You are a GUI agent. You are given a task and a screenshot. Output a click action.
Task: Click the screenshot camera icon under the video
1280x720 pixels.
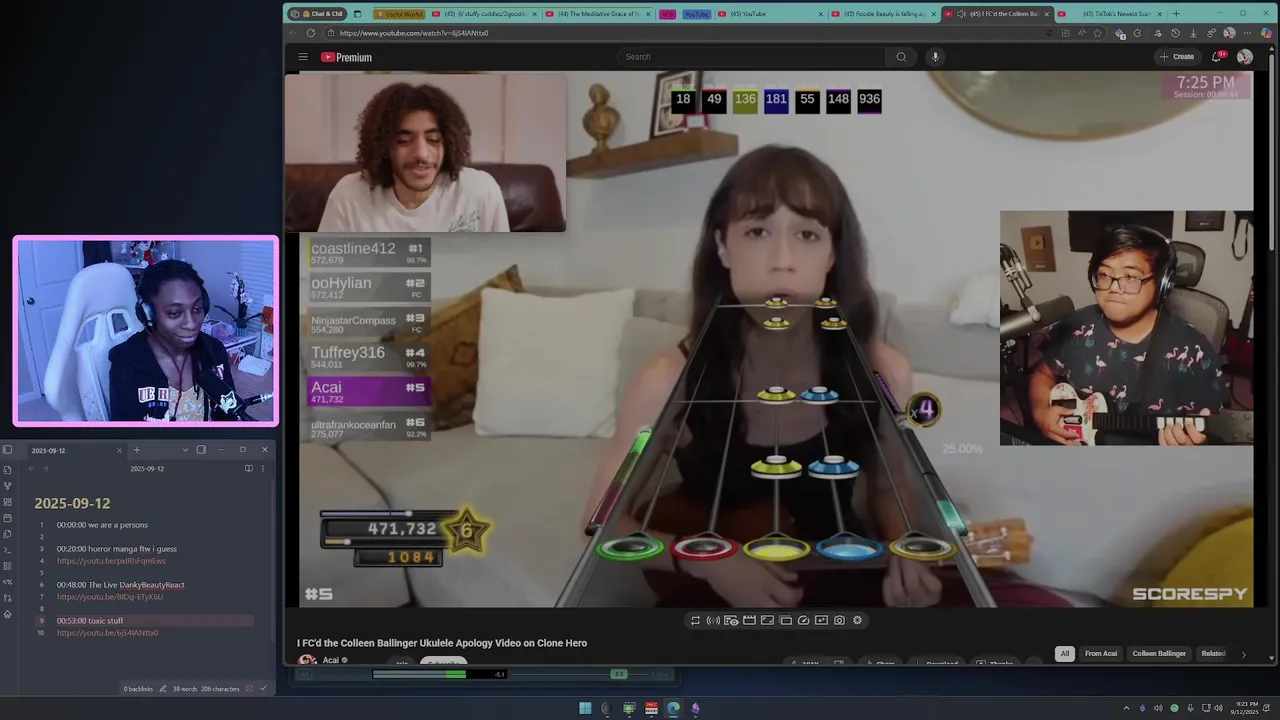839,620
